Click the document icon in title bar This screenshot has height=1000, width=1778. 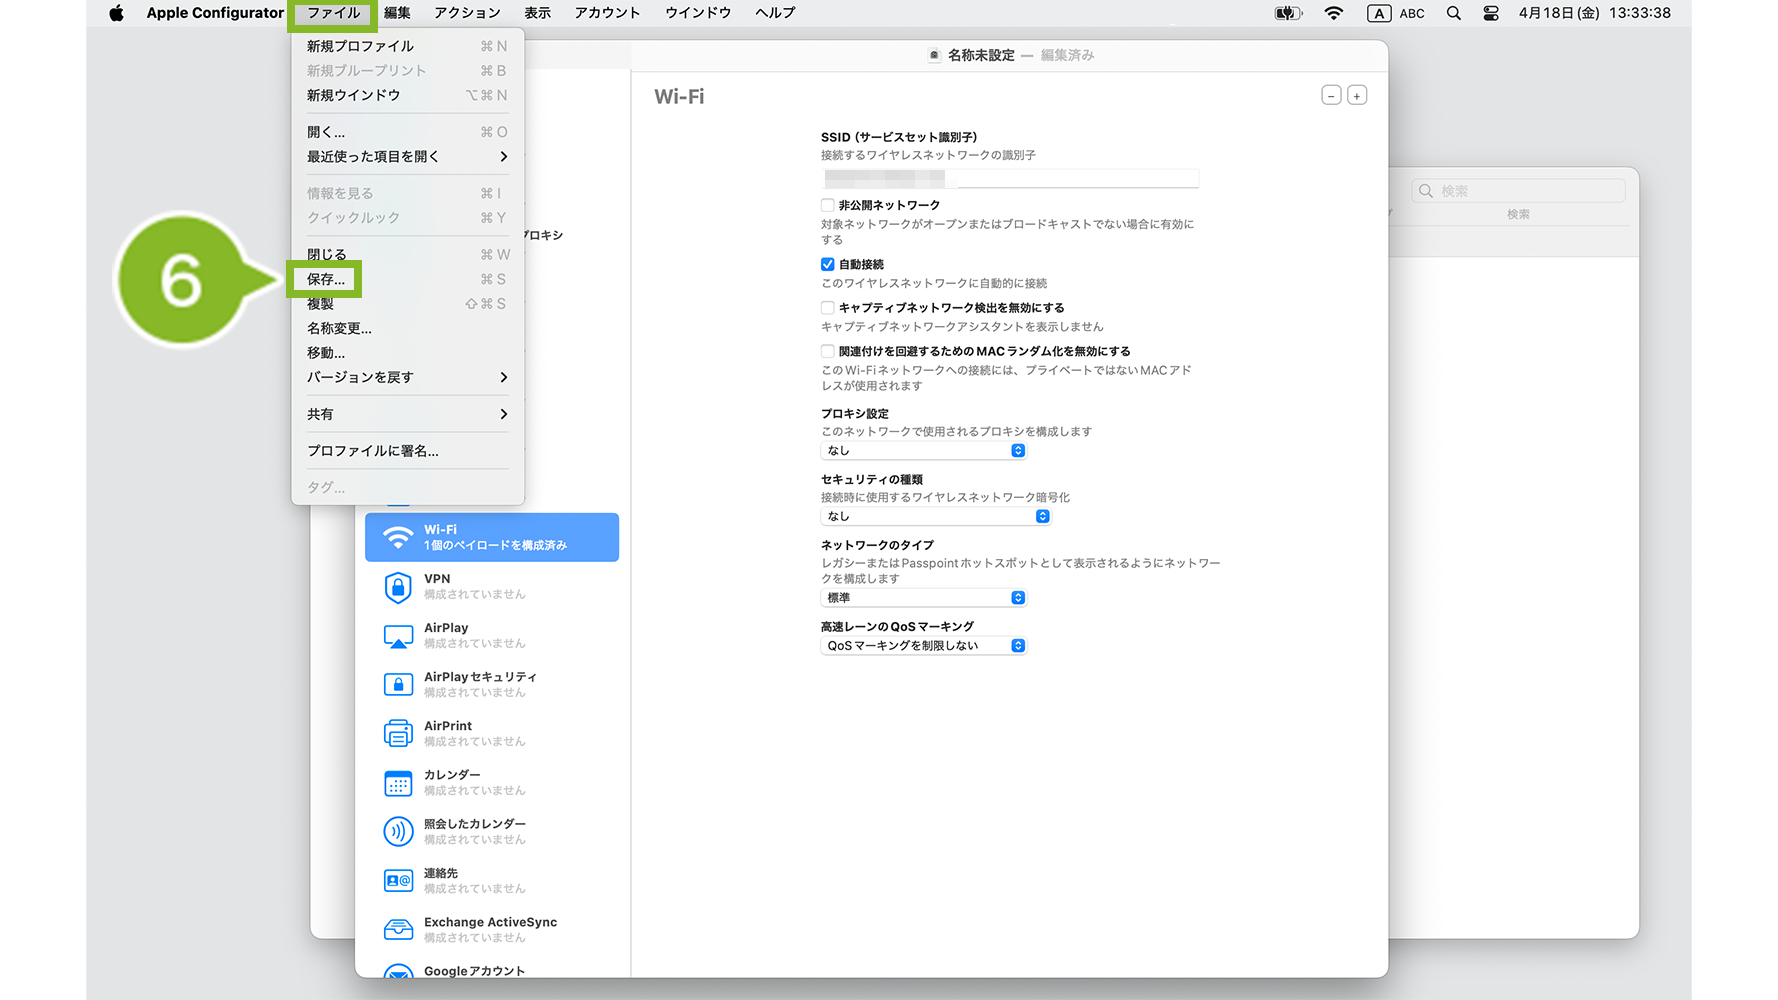(934, 55)
